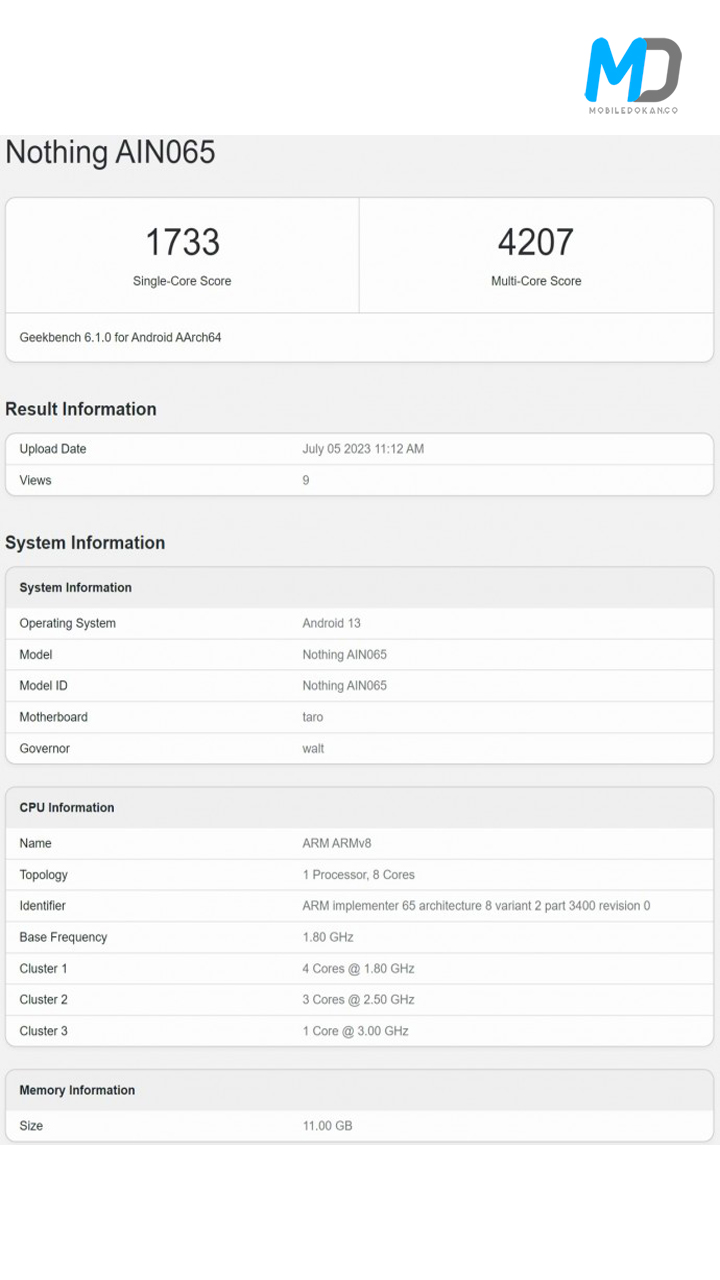Select the 1733 single-core score value
This screenshot has width=720, height=1280.
[182, 243]
